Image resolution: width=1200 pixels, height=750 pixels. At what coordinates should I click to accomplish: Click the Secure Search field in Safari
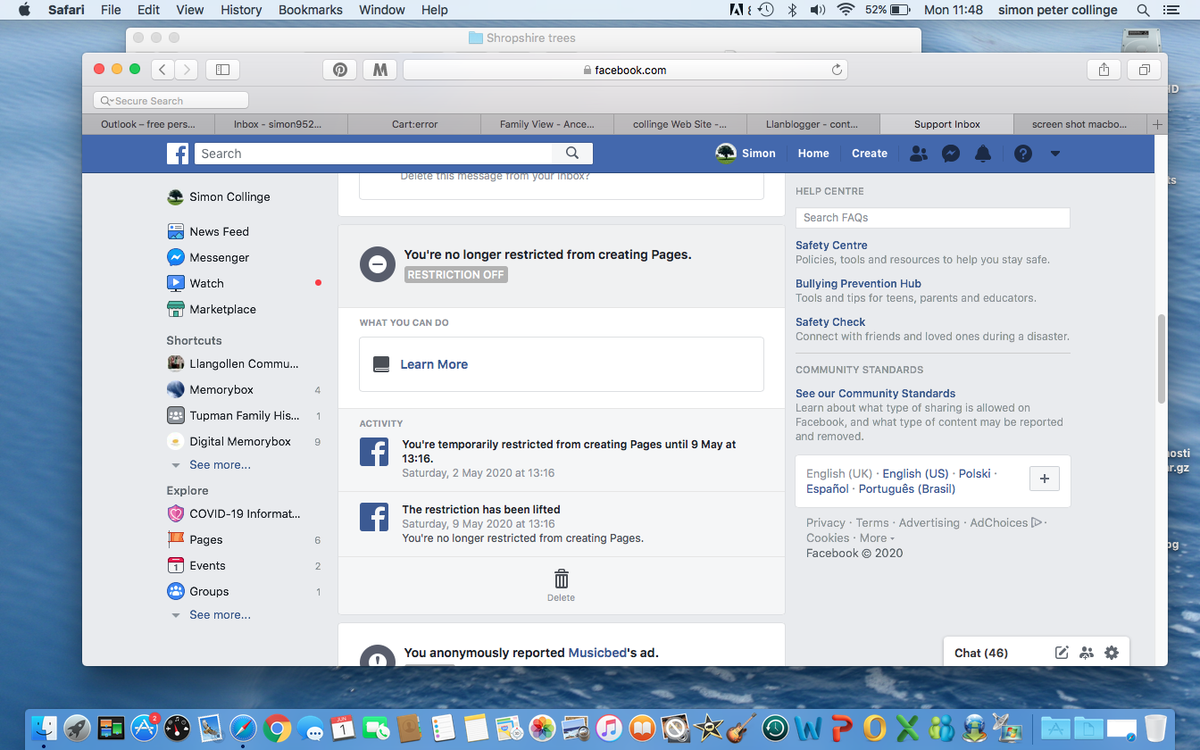[170, 100]
